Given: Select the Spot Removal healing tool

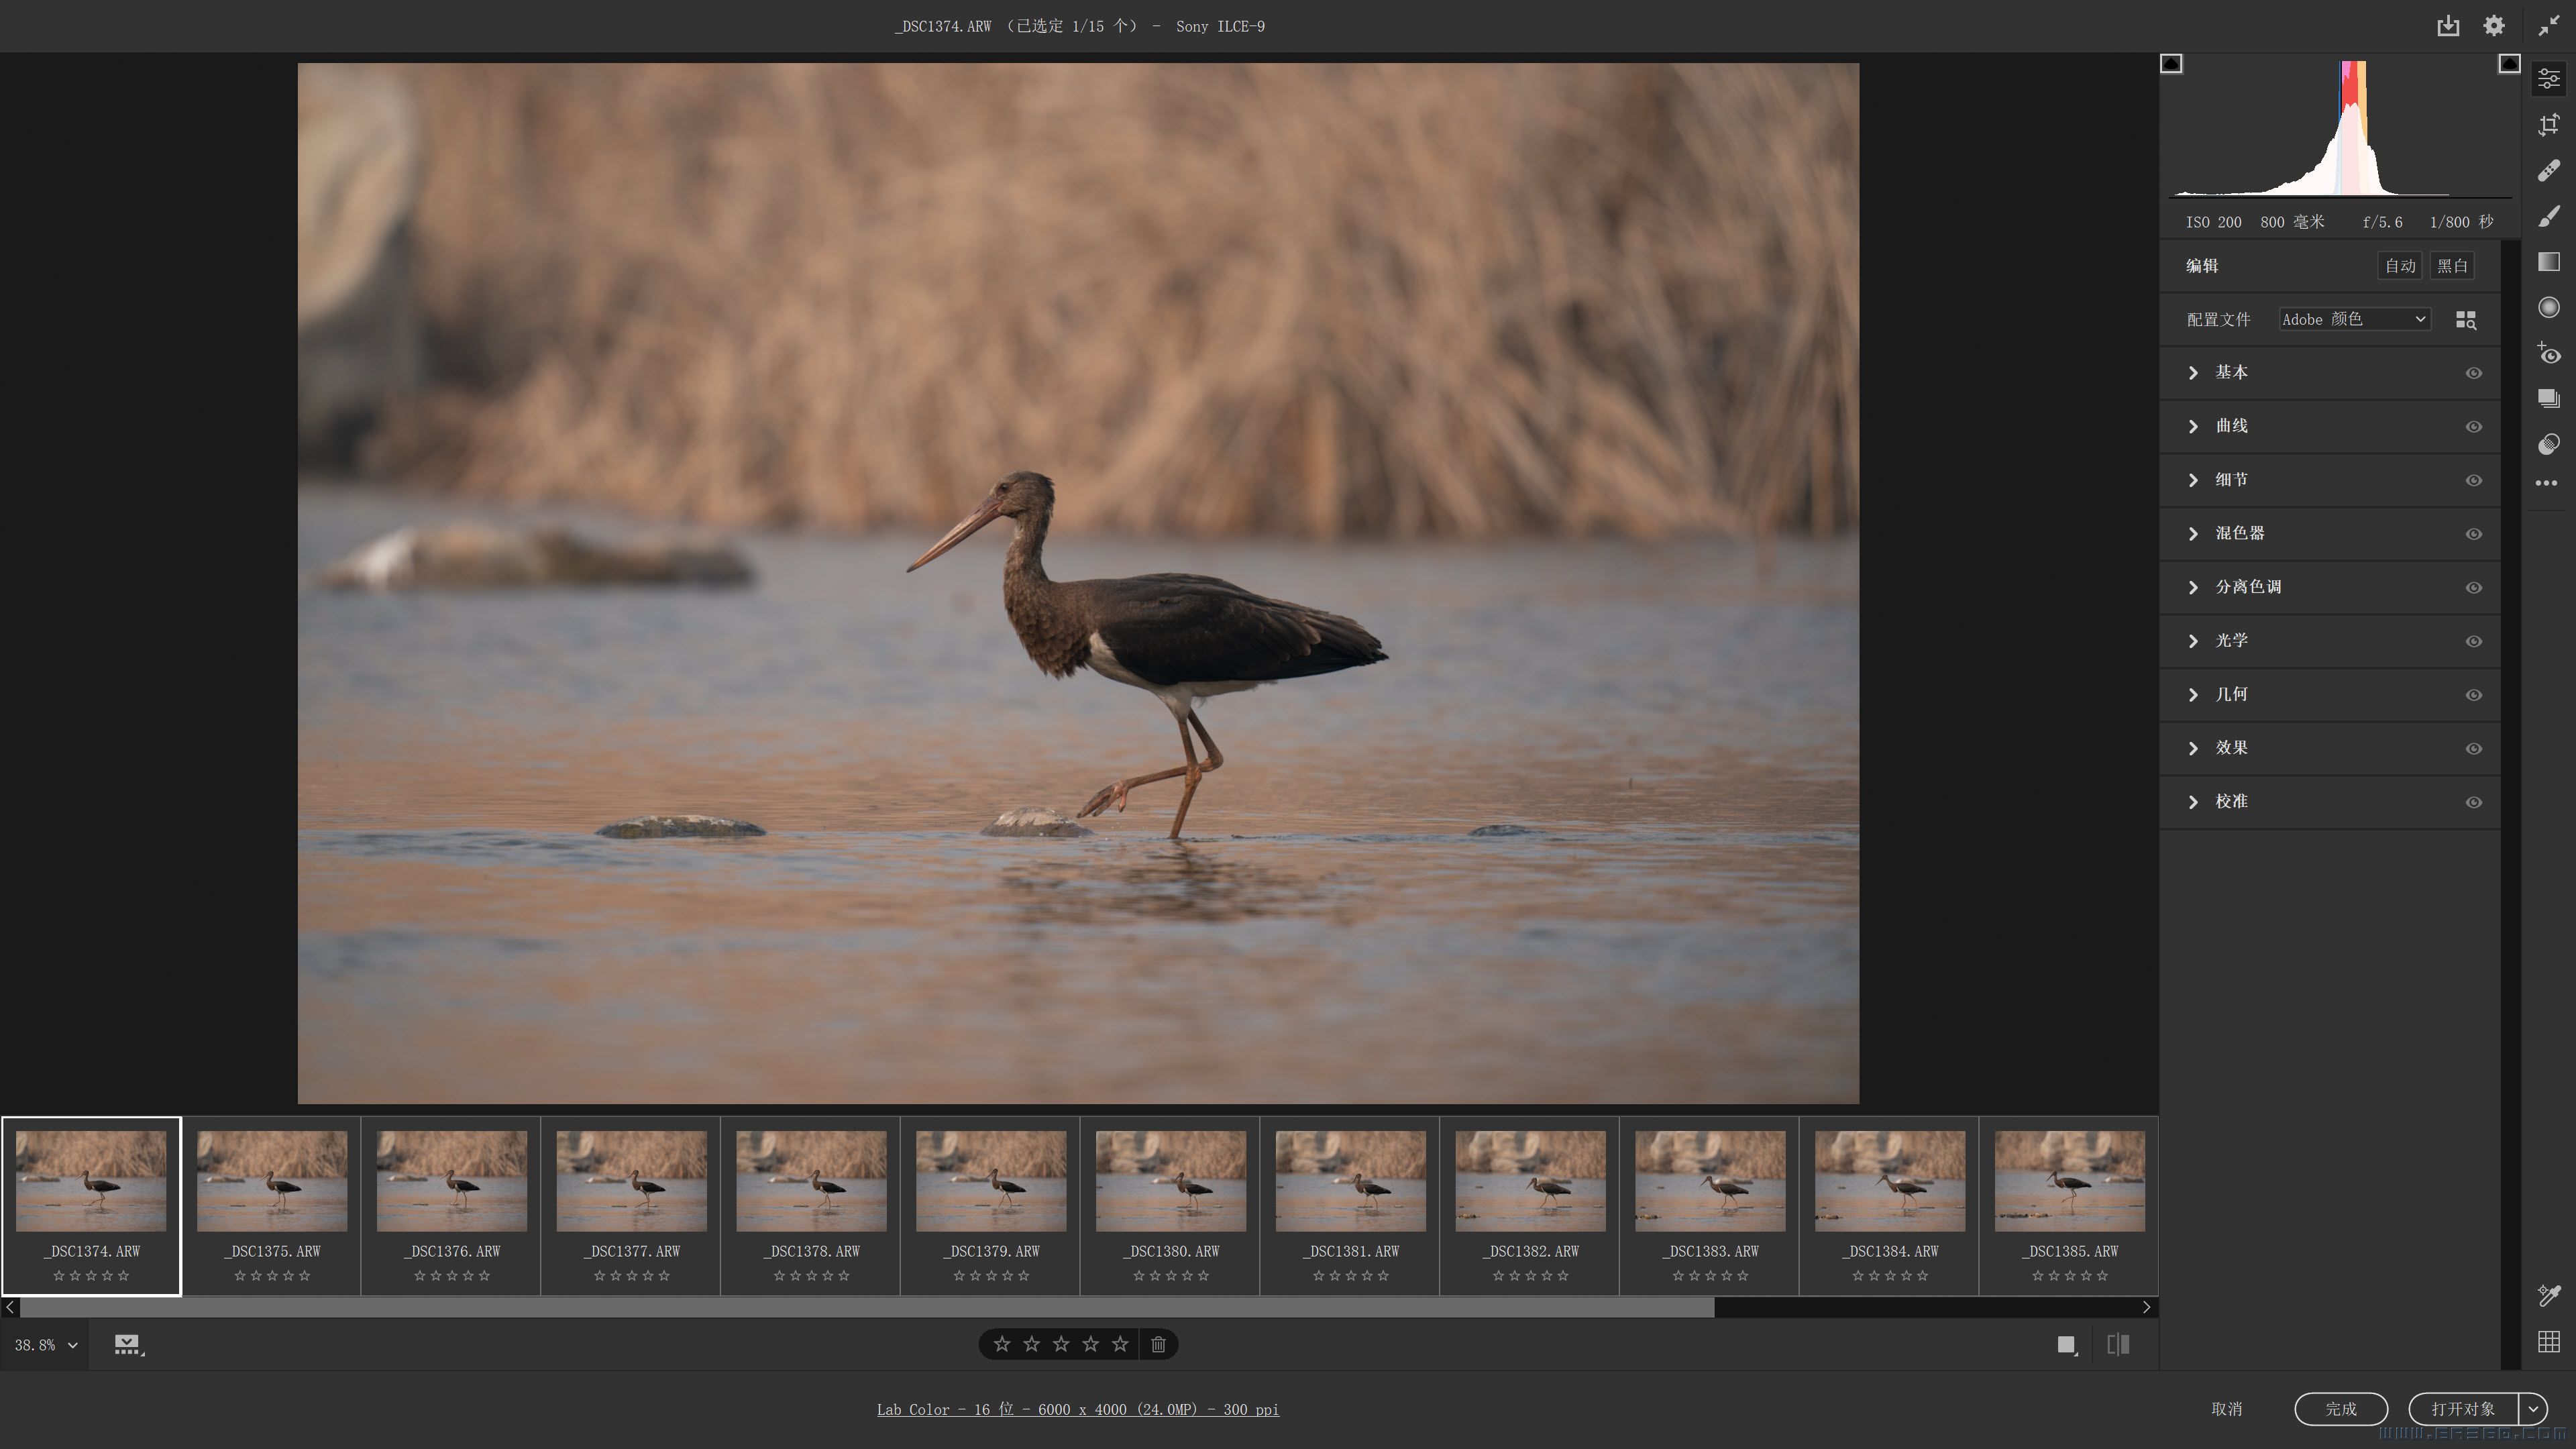Looking at the screenshot, I should pyautogui.click(x=2548, y=170).
